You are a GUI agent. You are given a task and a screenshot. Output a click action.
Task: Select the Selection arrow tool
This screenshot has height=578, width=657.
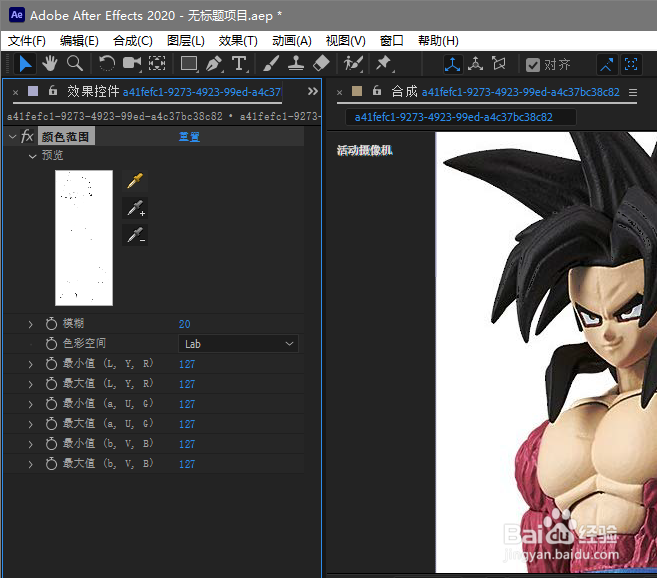pos(25,64)
